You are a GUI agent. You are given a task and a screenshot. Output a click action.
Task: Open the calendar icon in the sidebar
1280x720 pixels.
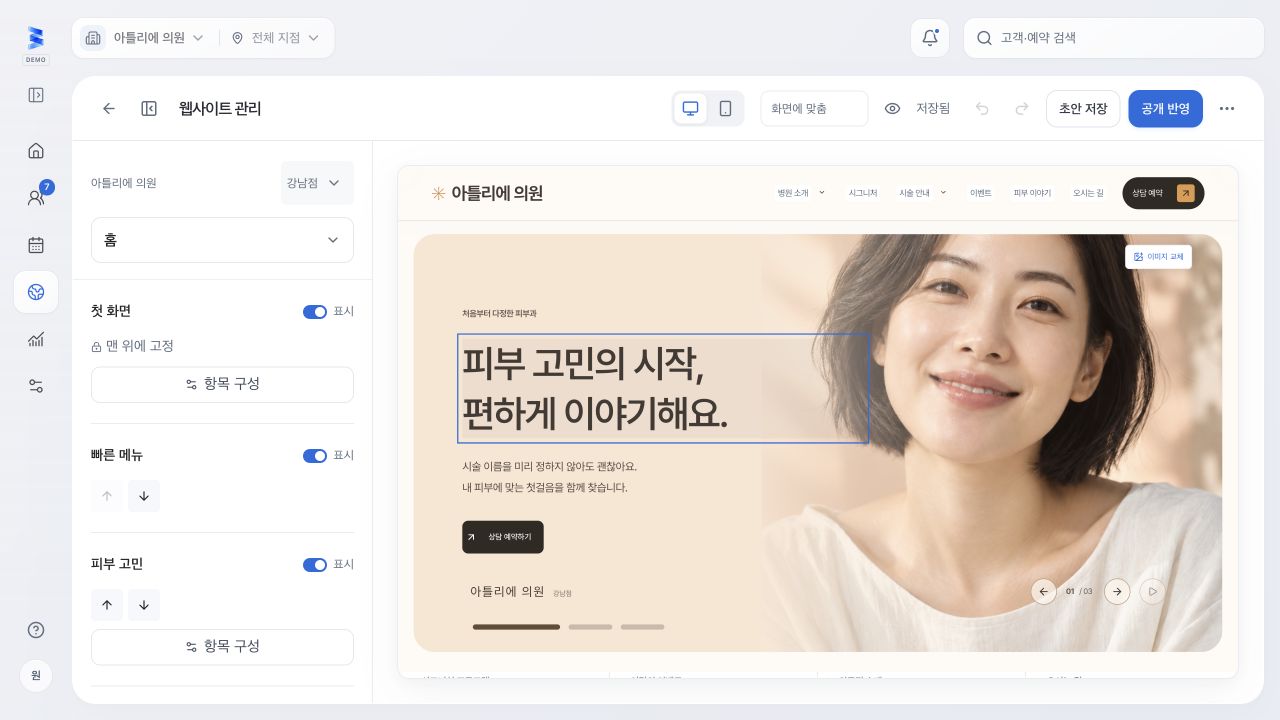pos(36,245)
